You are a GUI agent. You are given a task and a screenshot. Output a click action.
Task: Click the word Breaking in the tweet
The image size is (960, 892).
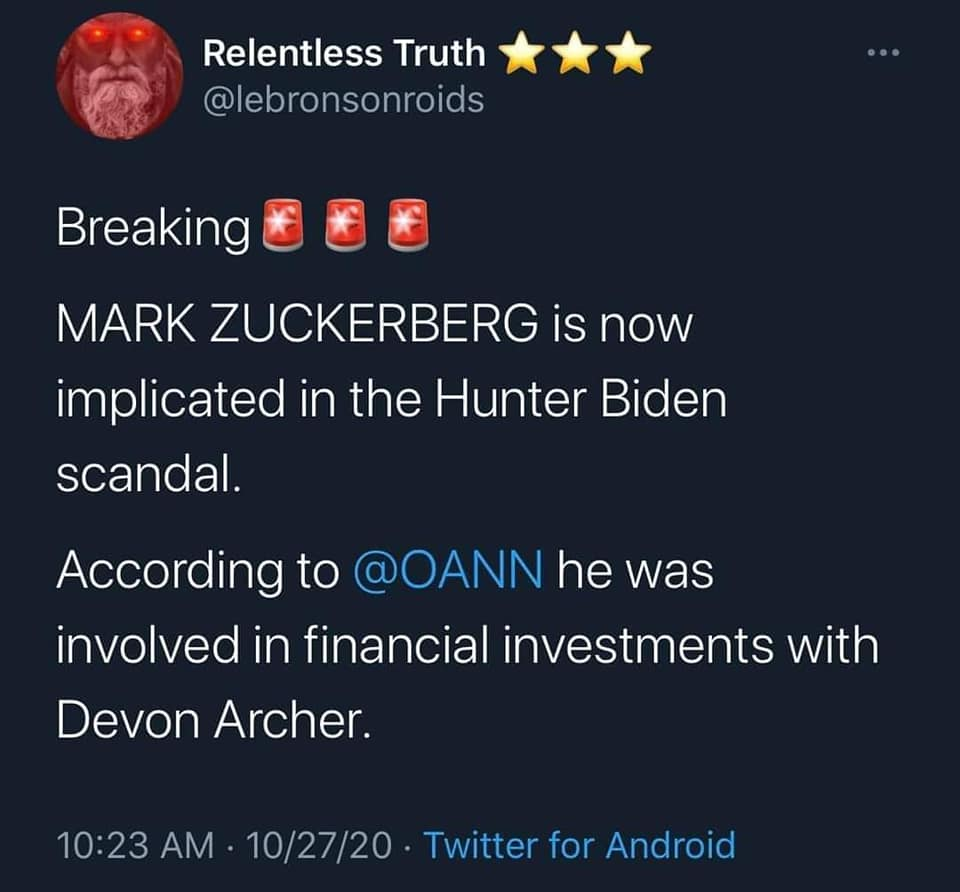pyautogui.click(x=152, y=228)
